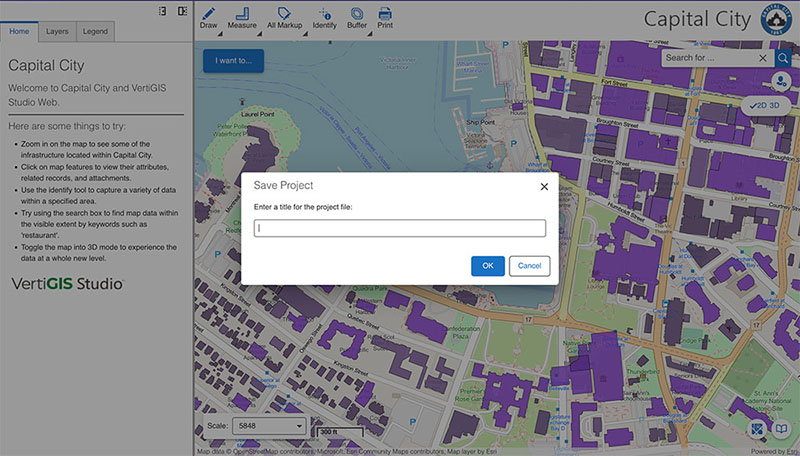Screen dimensions: 800x456
Task: Expand the All Markup dropdown arrow
Action: click(305, 34)
